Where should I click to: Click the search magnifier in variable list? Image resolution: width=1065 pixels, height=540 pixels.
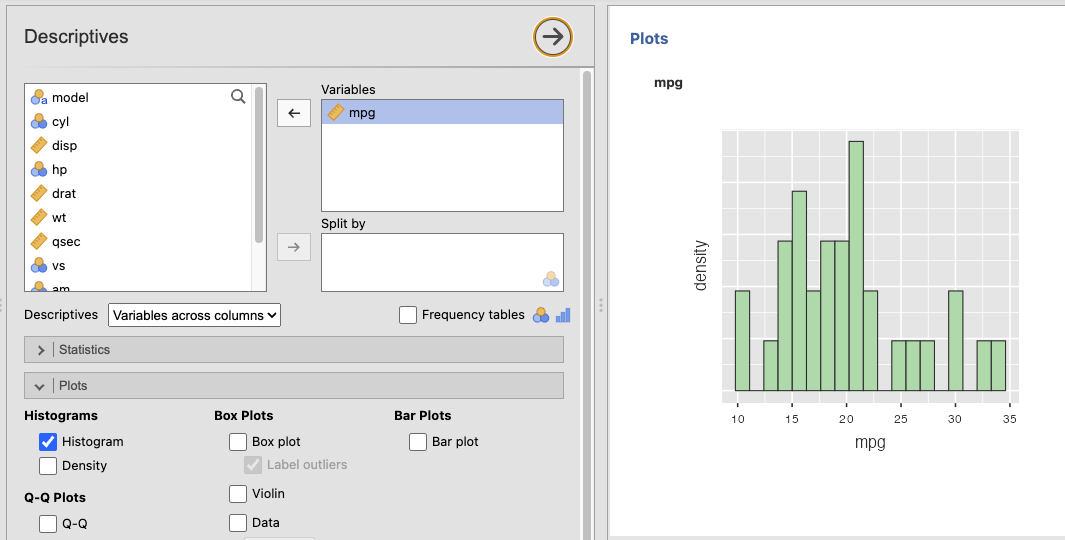[x=238, y=97]
